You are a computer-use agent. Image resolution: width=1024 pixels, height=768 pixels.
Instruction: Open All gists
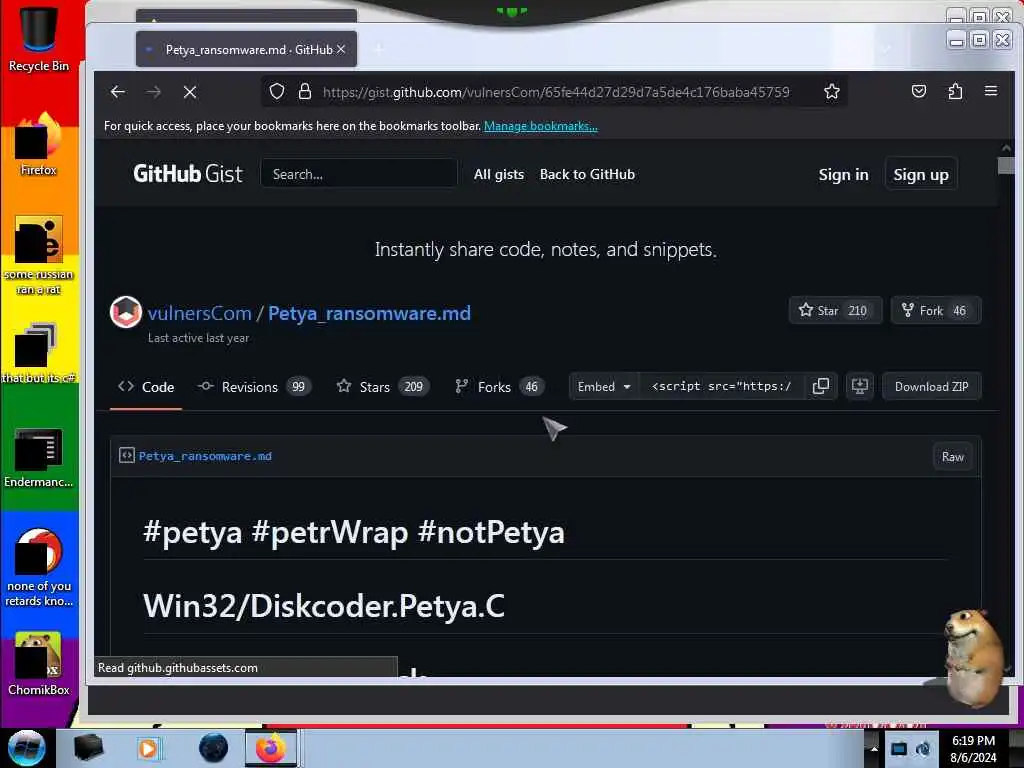pos(499,174)
